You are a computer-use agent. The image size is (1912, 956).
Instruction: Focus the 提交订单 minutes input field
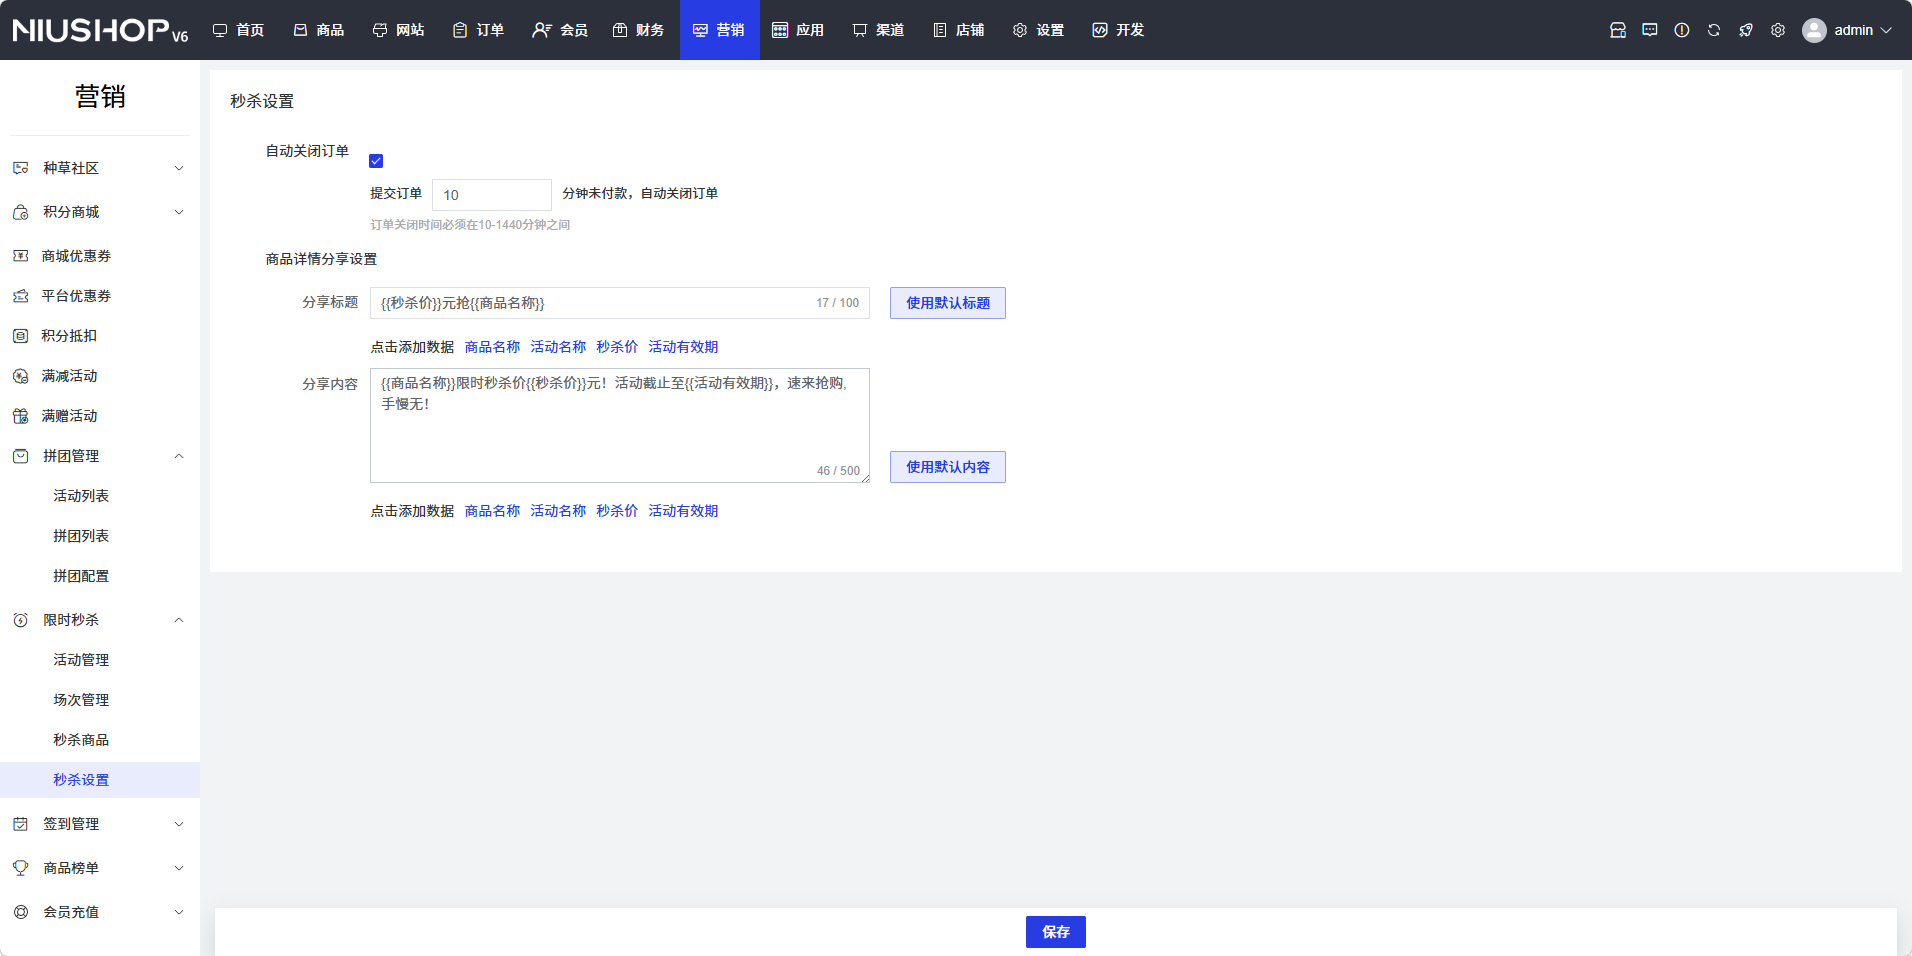(492, 195)
